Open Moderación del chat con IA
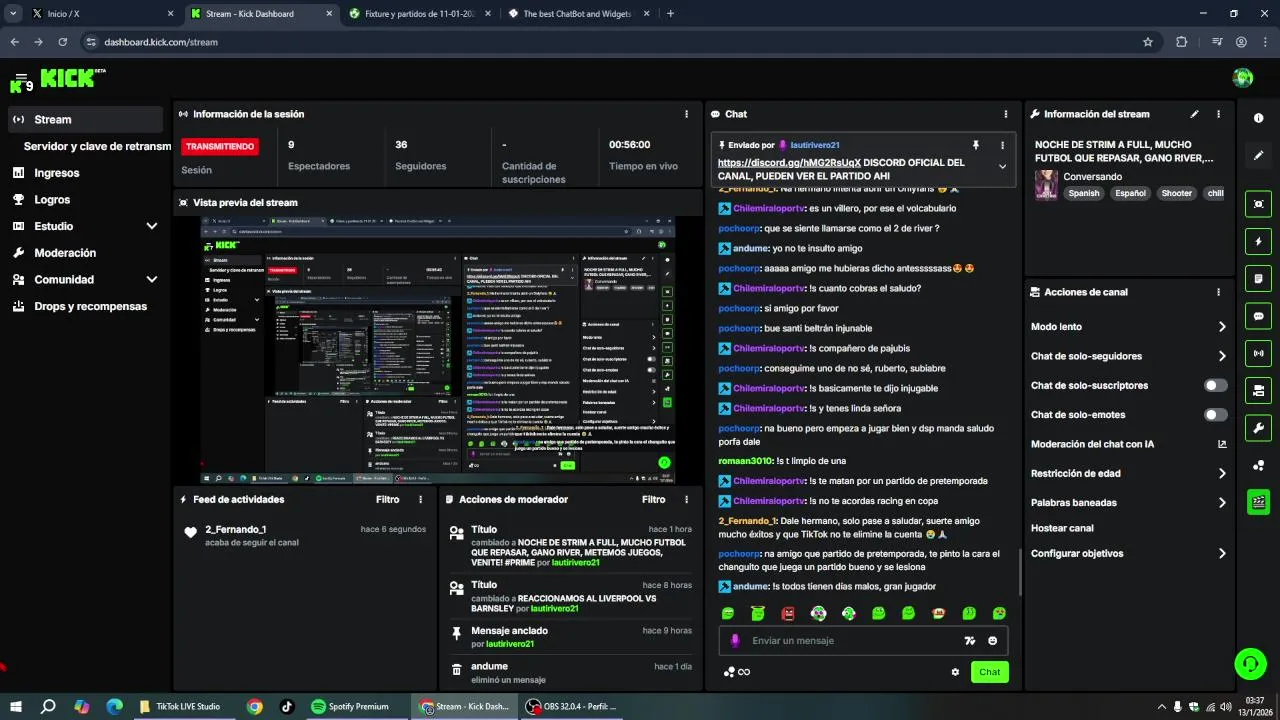 1128,444
